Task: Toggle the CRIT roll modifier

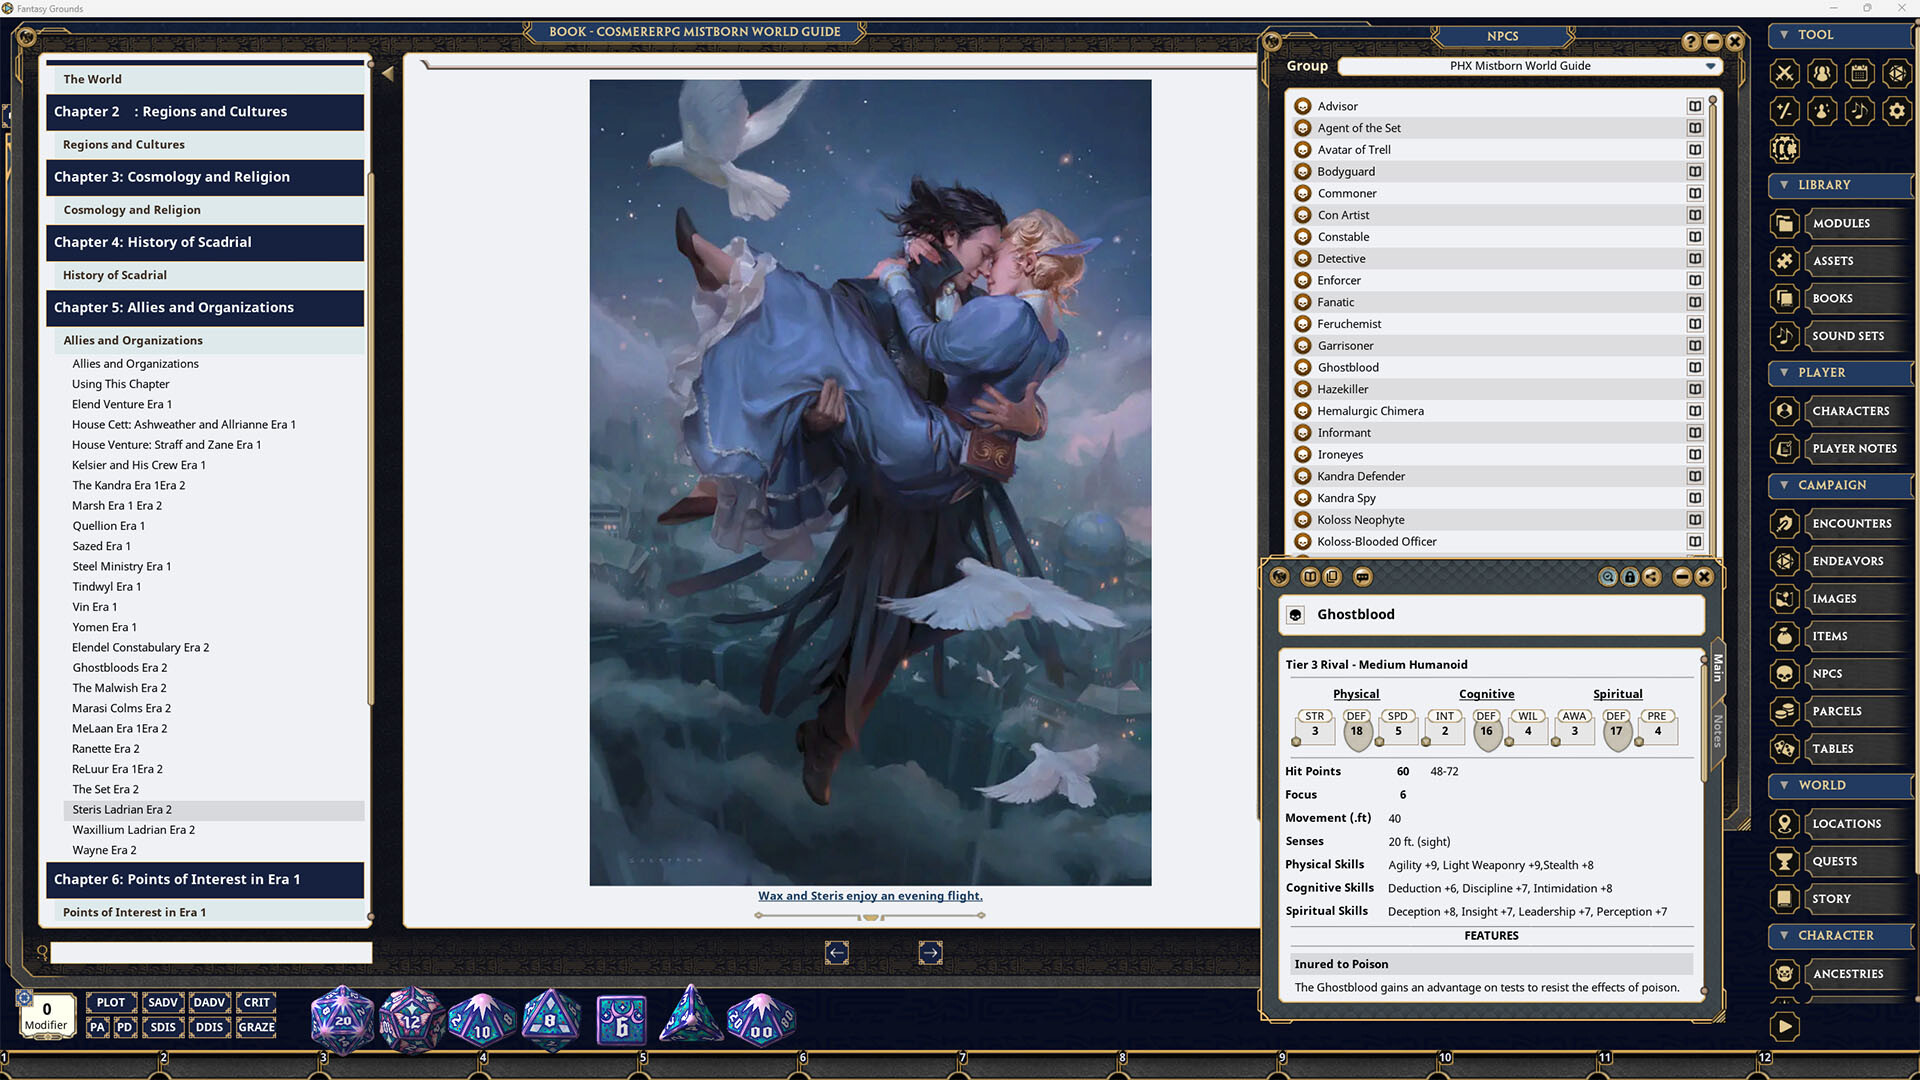Action: tap(257, 1002)
